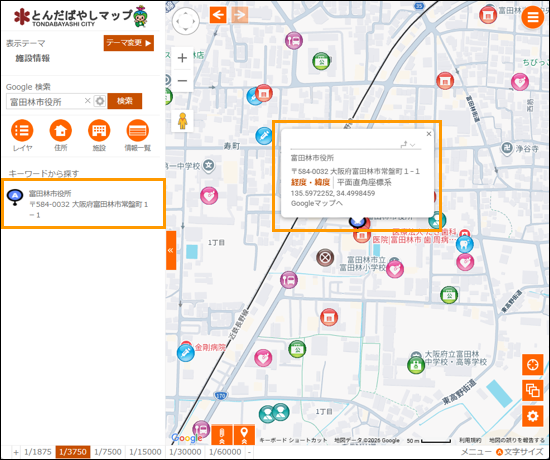This screenshot has height=460, width=550.
Task: Select the 1/1875 map scale
Action: click(x=38, y=452)
